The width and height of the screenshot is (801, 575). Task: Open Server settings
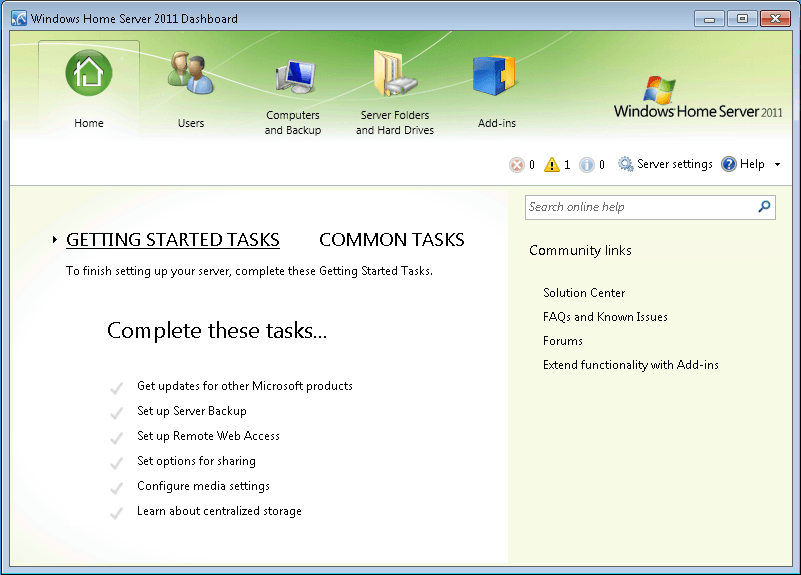pyautogui.click(x=674, y=164)
